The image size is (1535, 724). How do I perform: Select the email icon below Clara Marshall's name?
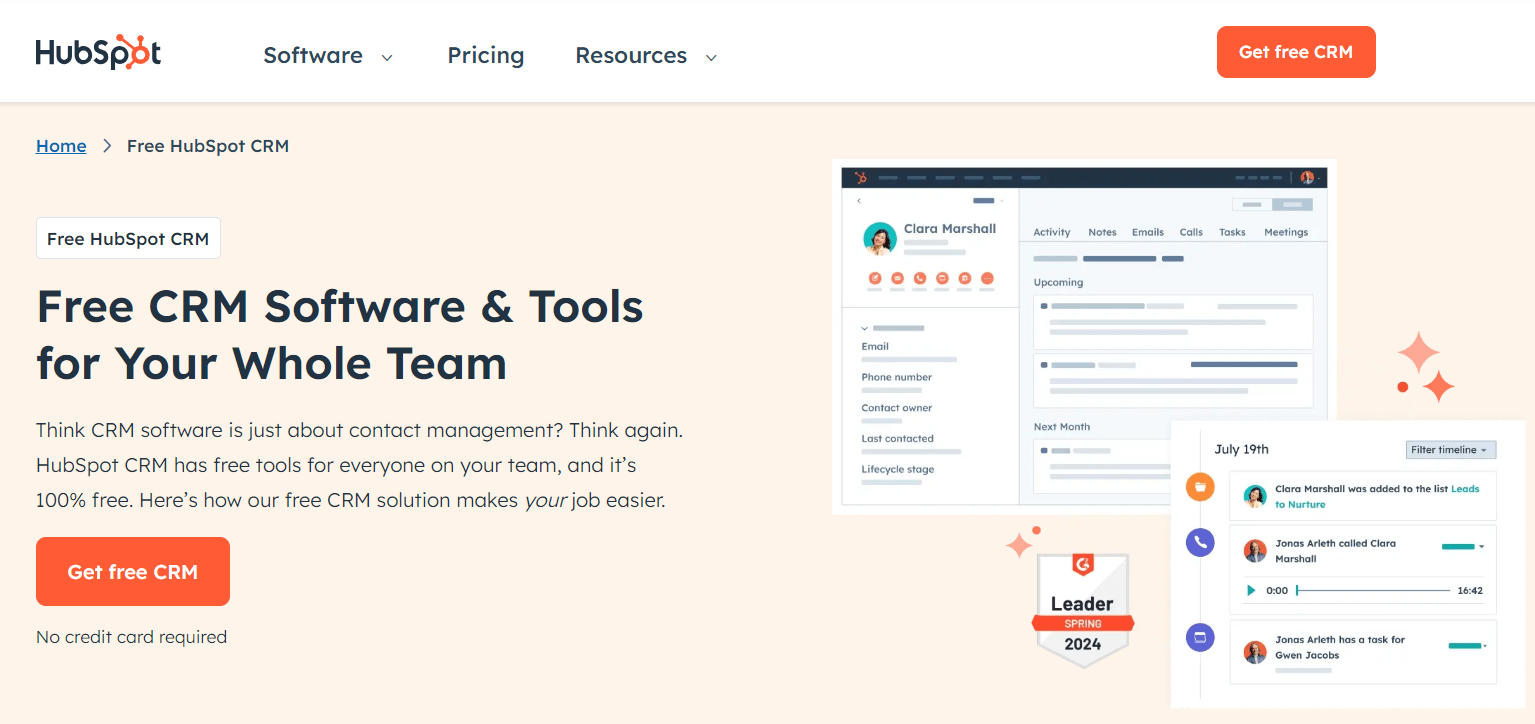[x=897, y=278]
